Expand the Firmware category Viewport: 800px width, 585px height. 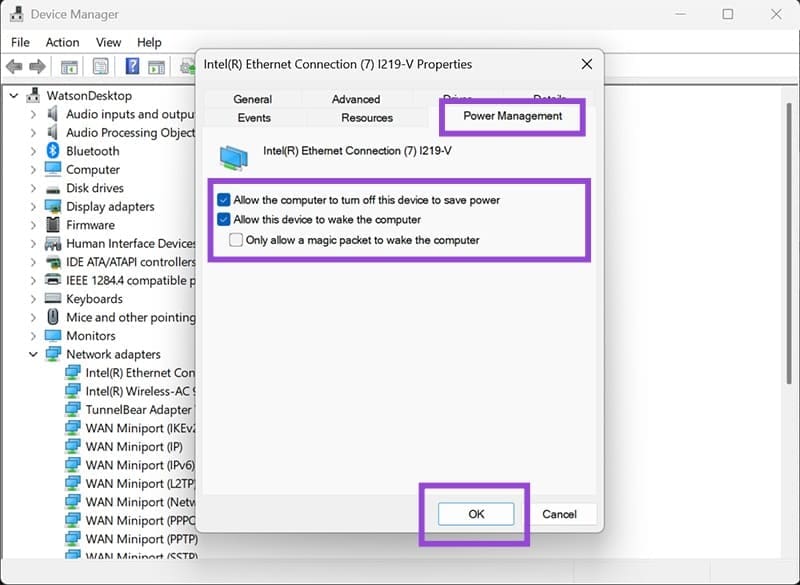(34, 224)
